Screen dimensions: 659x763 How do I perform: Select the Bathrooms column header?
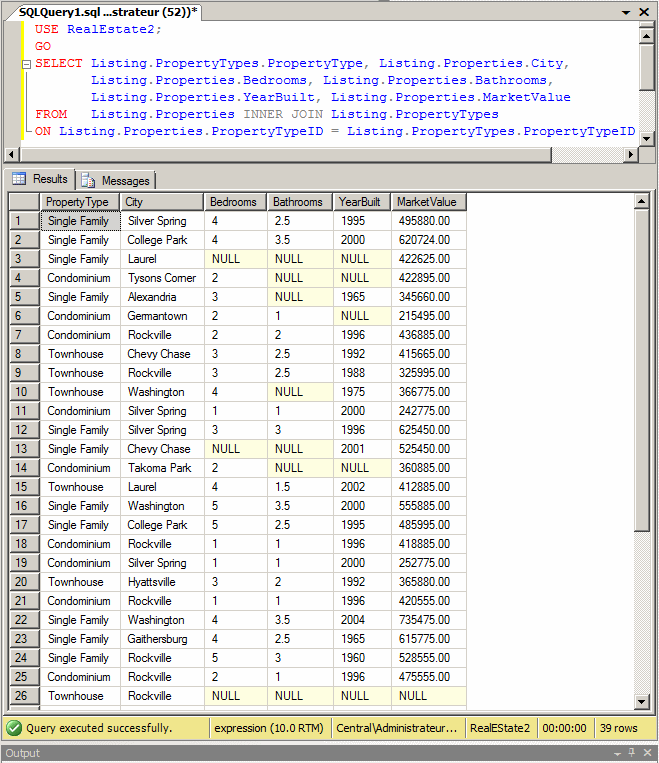pos(300,202)
